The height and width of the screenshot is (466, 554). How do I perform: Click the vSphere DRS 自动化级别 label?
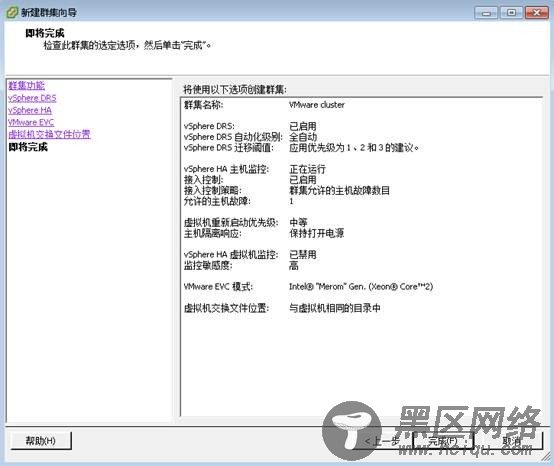(233, 137)
